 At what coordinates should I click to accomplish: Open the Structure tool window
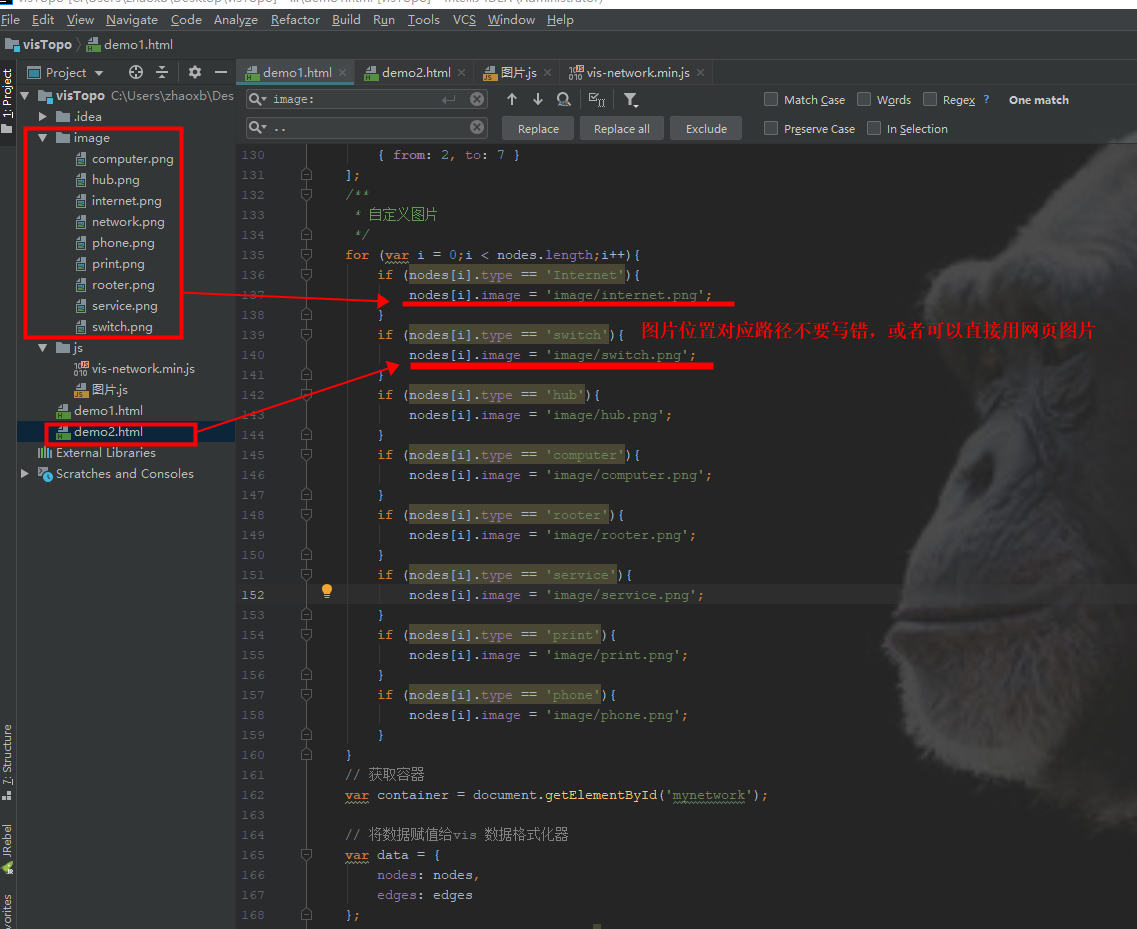pos(7,761)
